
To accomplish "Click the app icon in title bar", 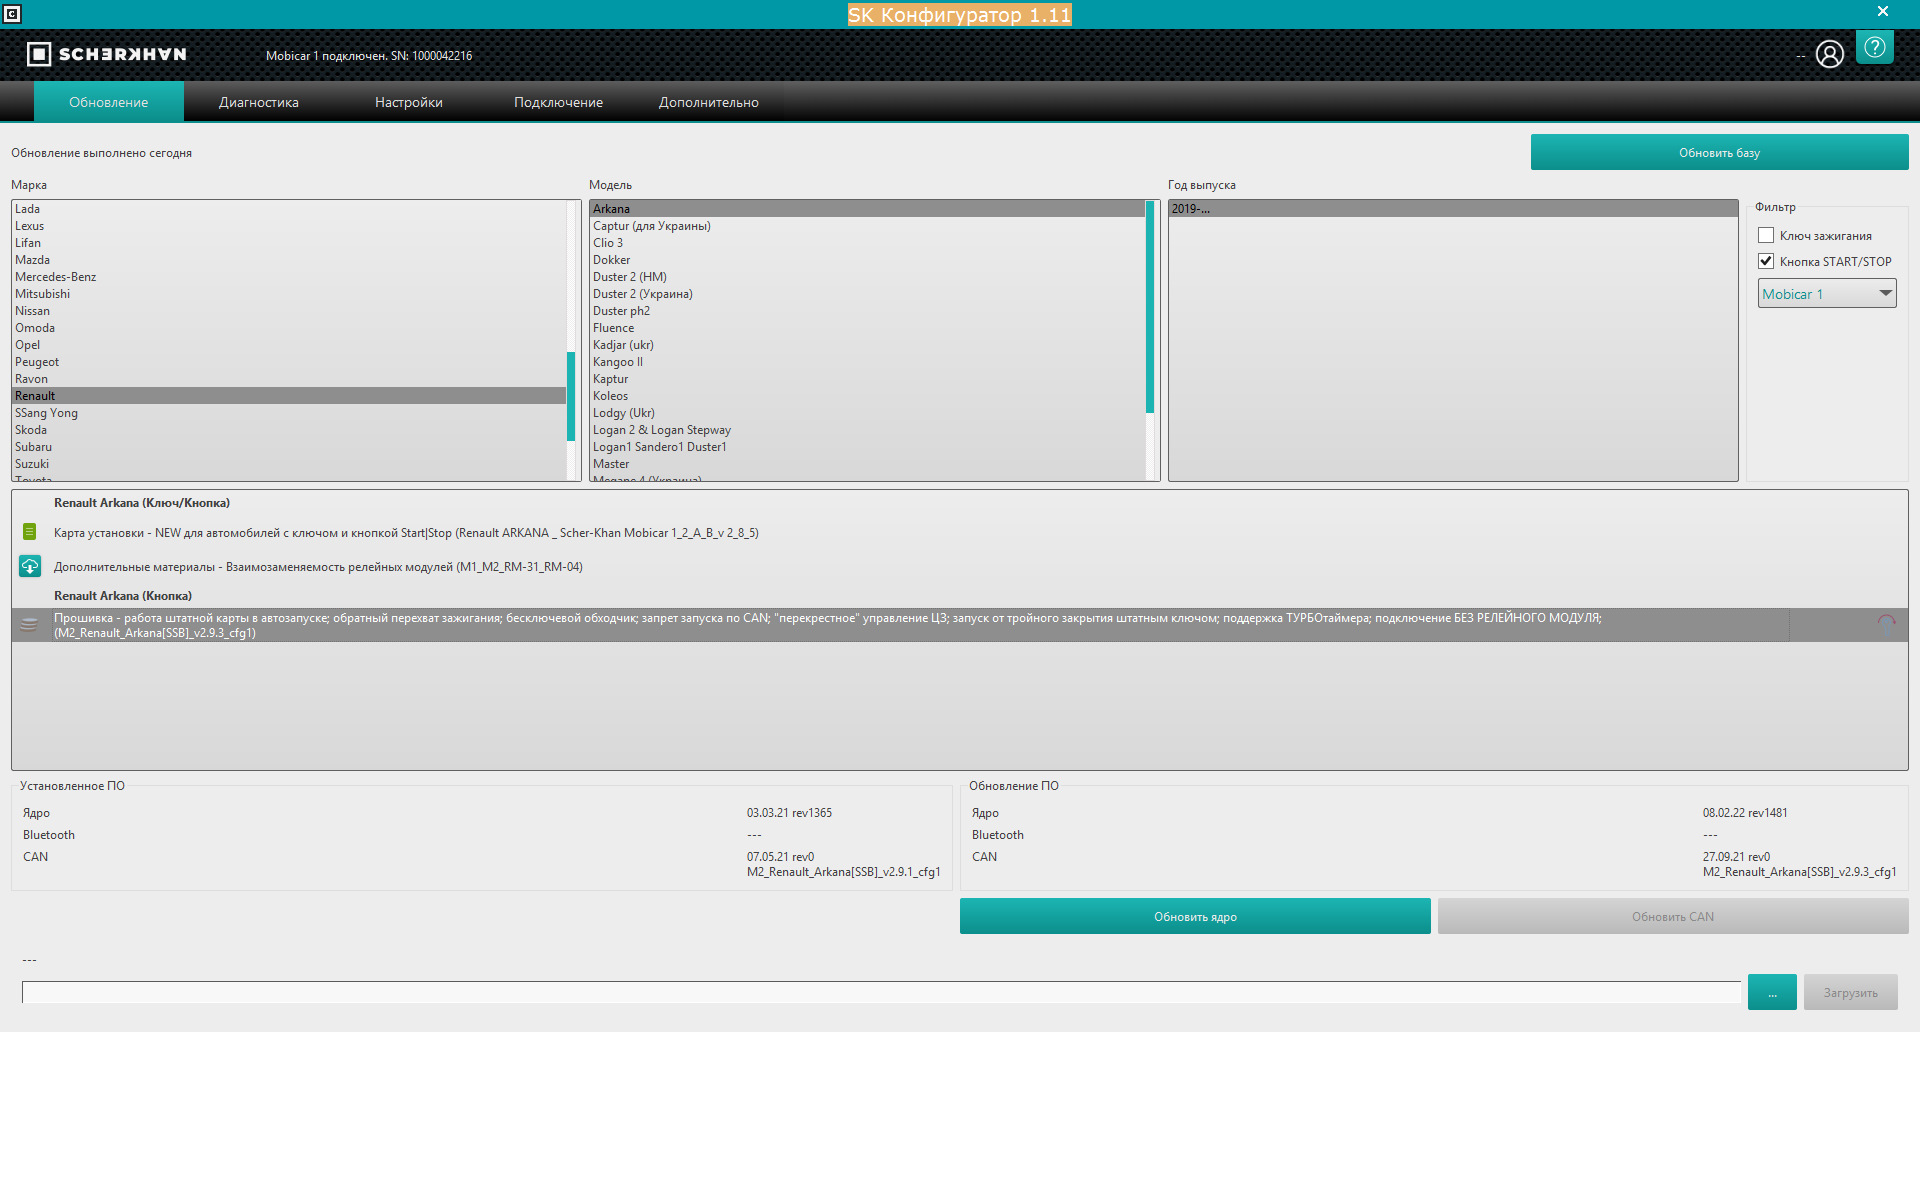I will 12,14.
